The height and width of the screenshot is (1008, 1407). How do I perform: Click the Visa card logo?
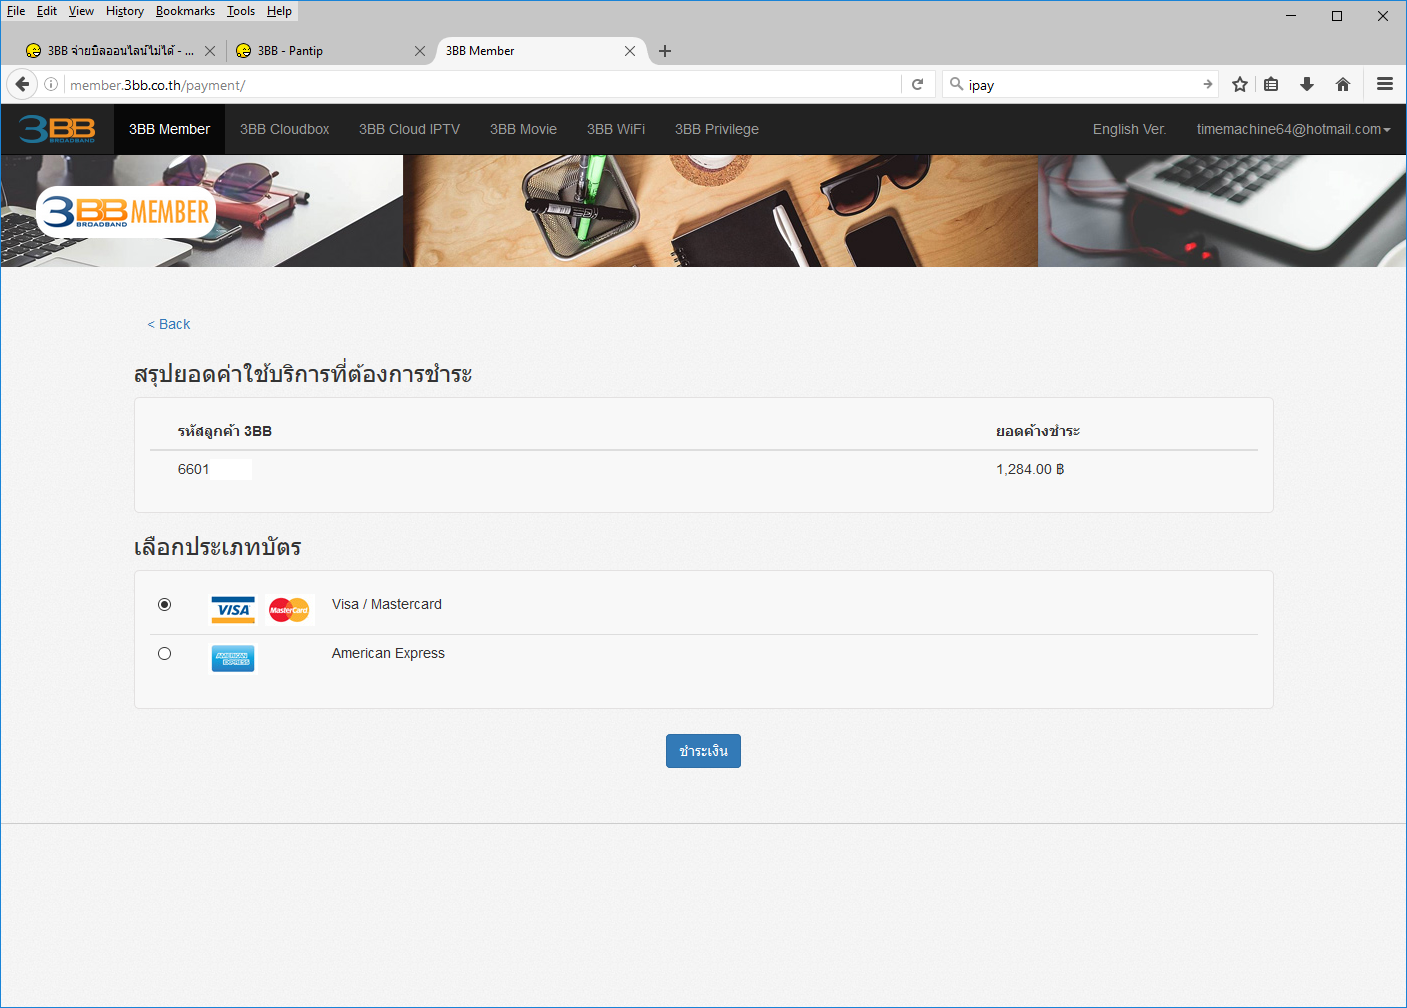(x=233, y=610)
